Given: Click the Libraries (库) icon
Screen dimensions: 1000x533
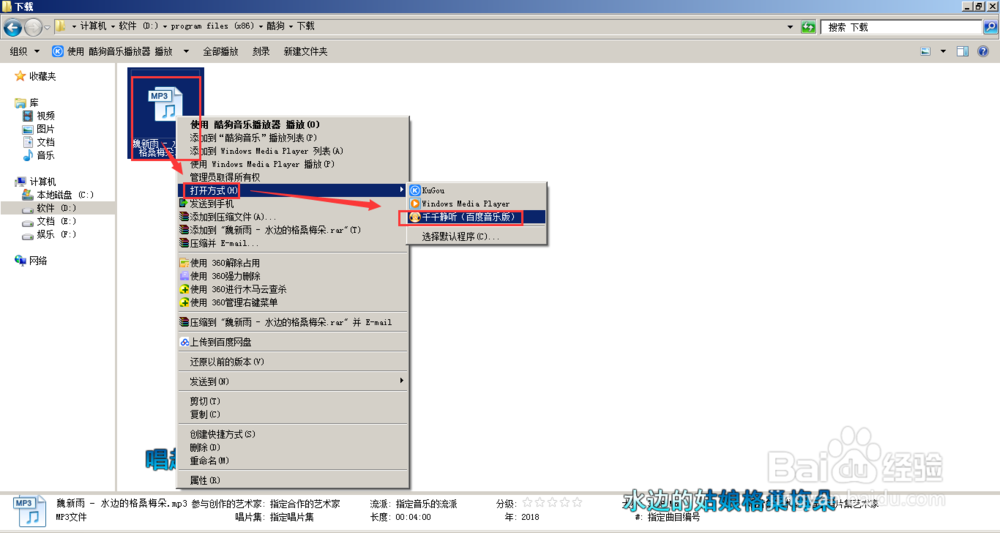Looking at the screenshot, I should pos(20,103).
